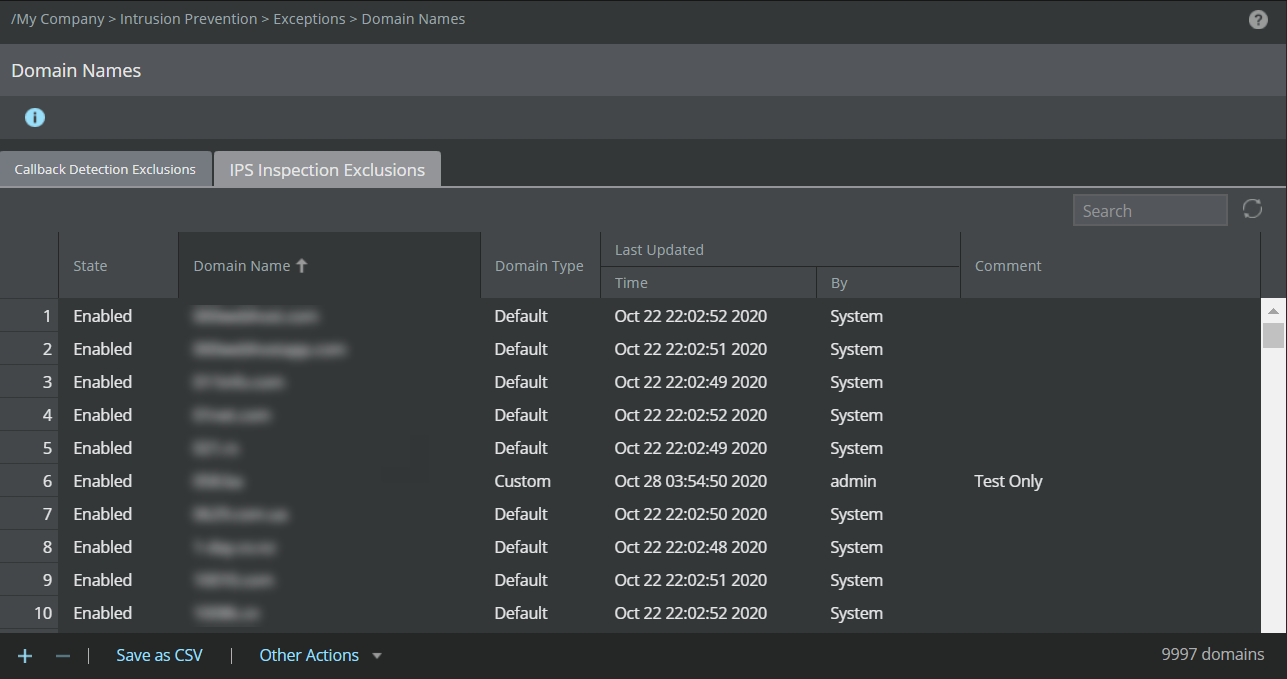Click 'Default' type in row 8

[x=521, y=547]
